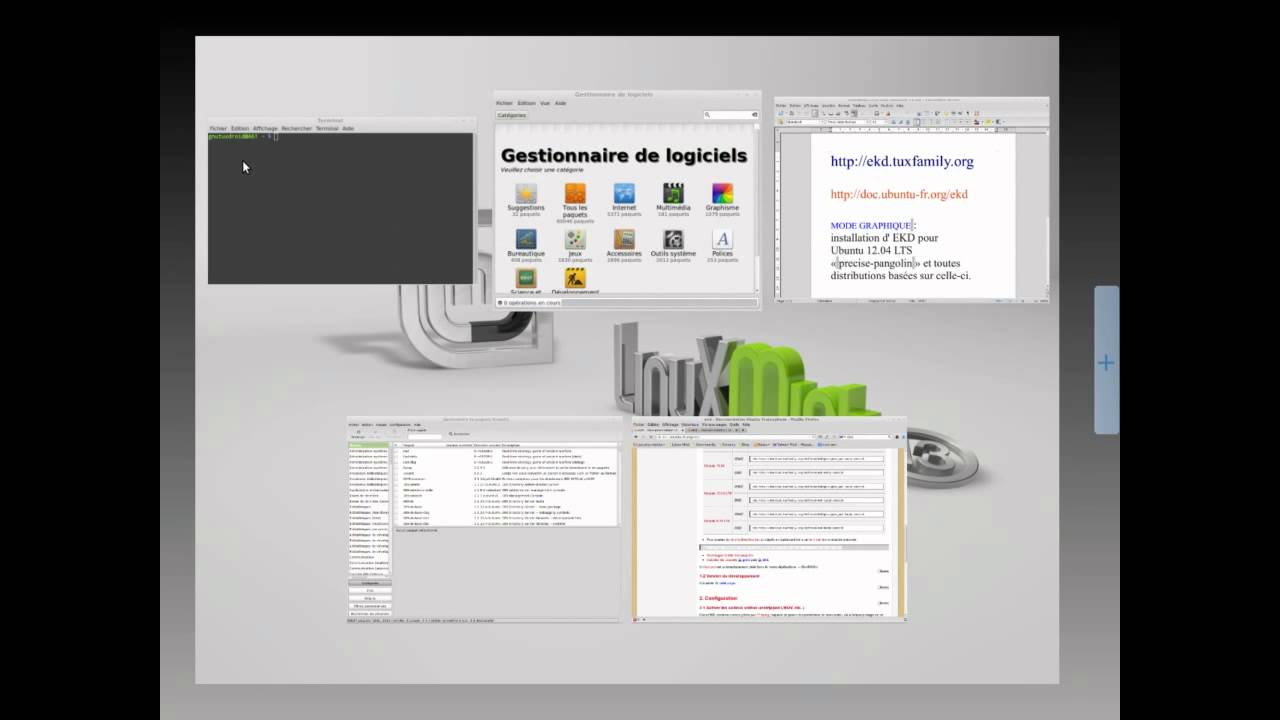Viewport: 1280px width, 720px height.
Task: Open Fichier menu in Gestionnaire de logiciels
Action: 504,103
